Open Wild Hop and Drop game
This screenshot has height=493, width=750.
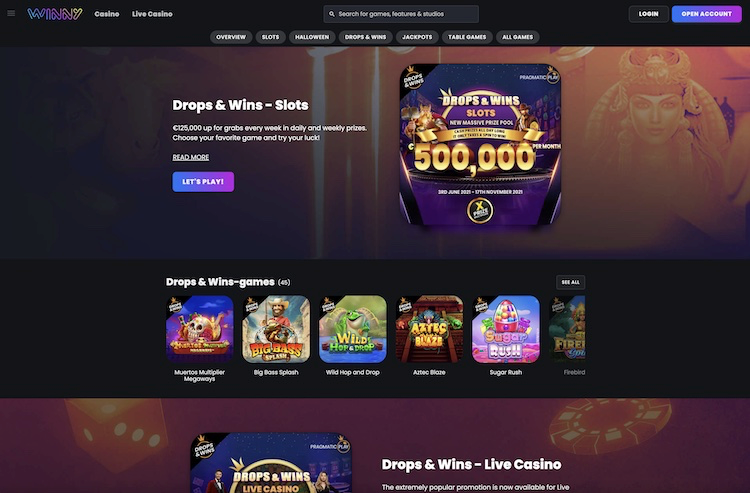pos(353,329)
